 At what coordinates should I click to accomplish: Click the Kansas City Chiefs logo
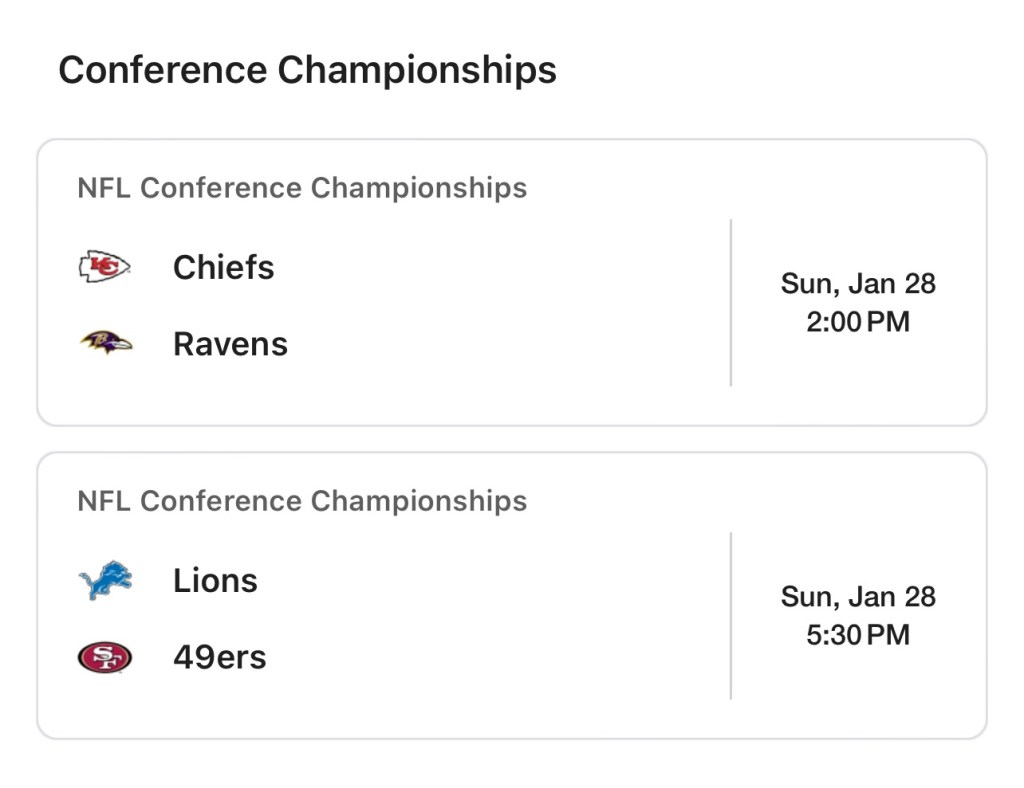click(105, 267)
